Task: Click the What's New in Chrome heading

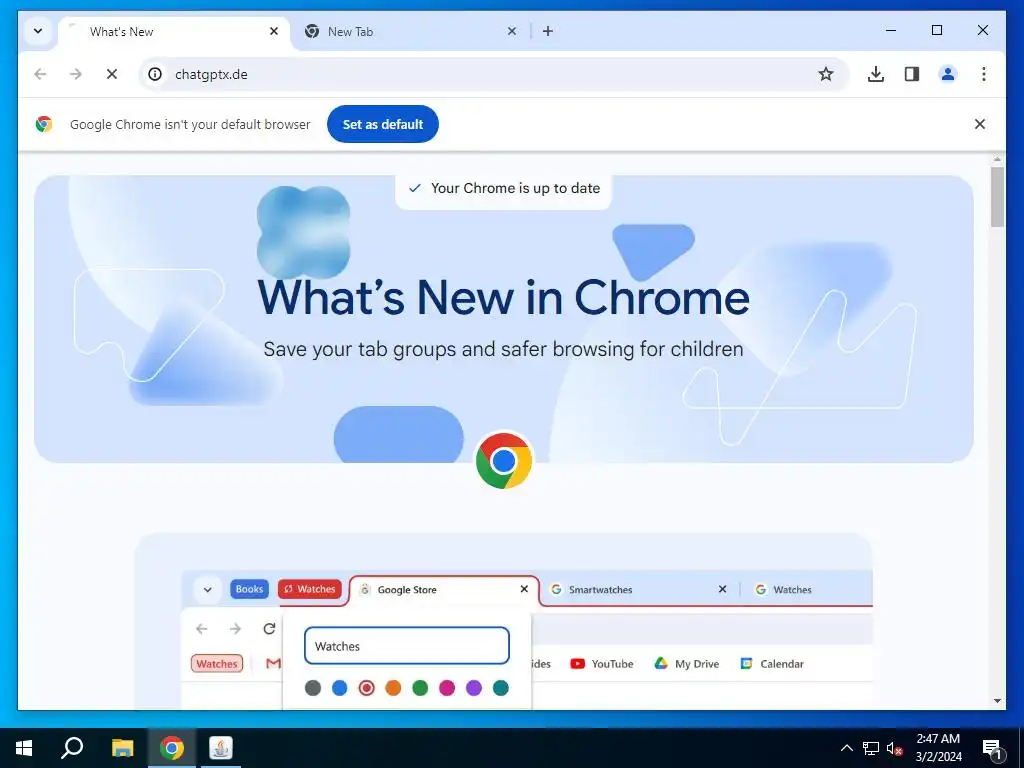Action: click(x=504, y=297)
